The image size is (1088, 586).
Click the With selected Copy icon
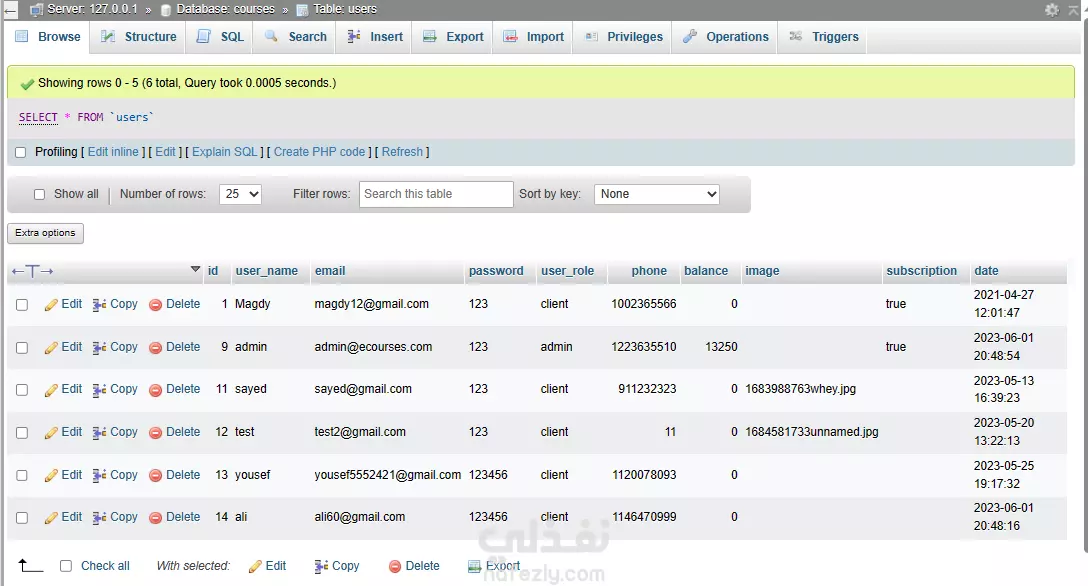pos(321,567)
